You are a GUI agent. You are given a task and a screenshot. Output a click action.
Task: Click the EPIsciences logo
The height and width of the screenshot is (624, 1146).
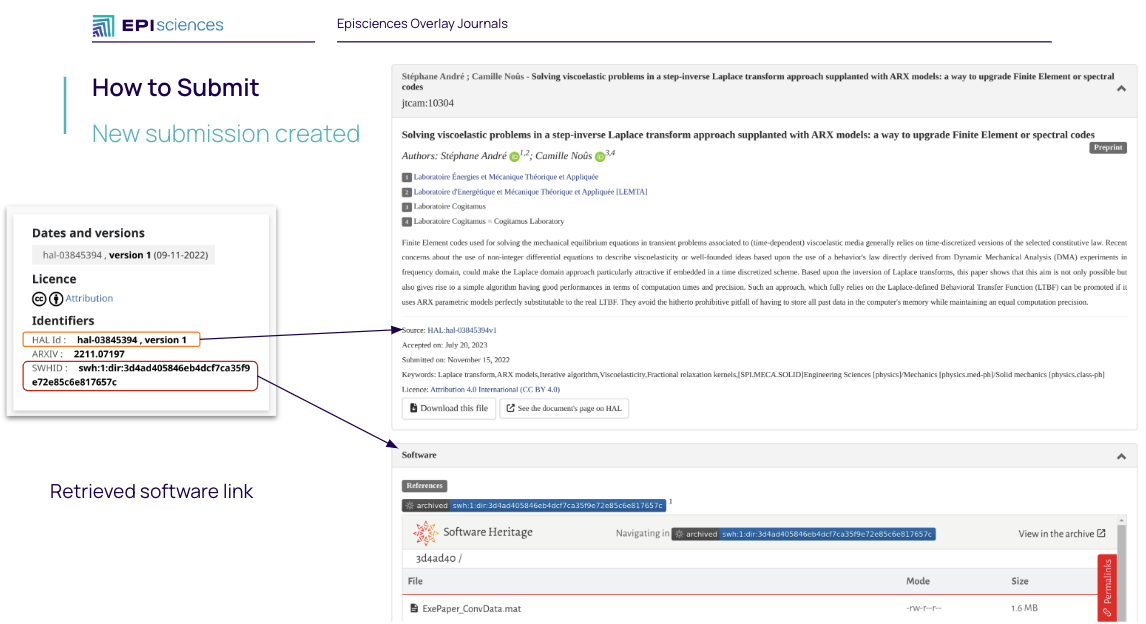pos(158,25)
